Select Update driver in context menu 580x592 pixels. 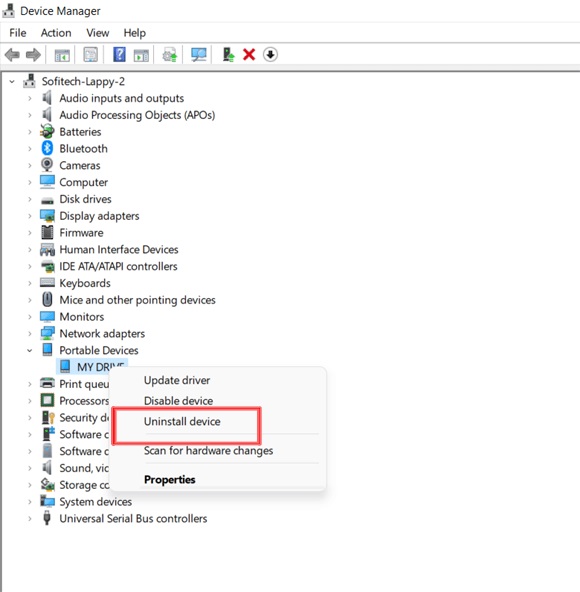click(177, 380)
